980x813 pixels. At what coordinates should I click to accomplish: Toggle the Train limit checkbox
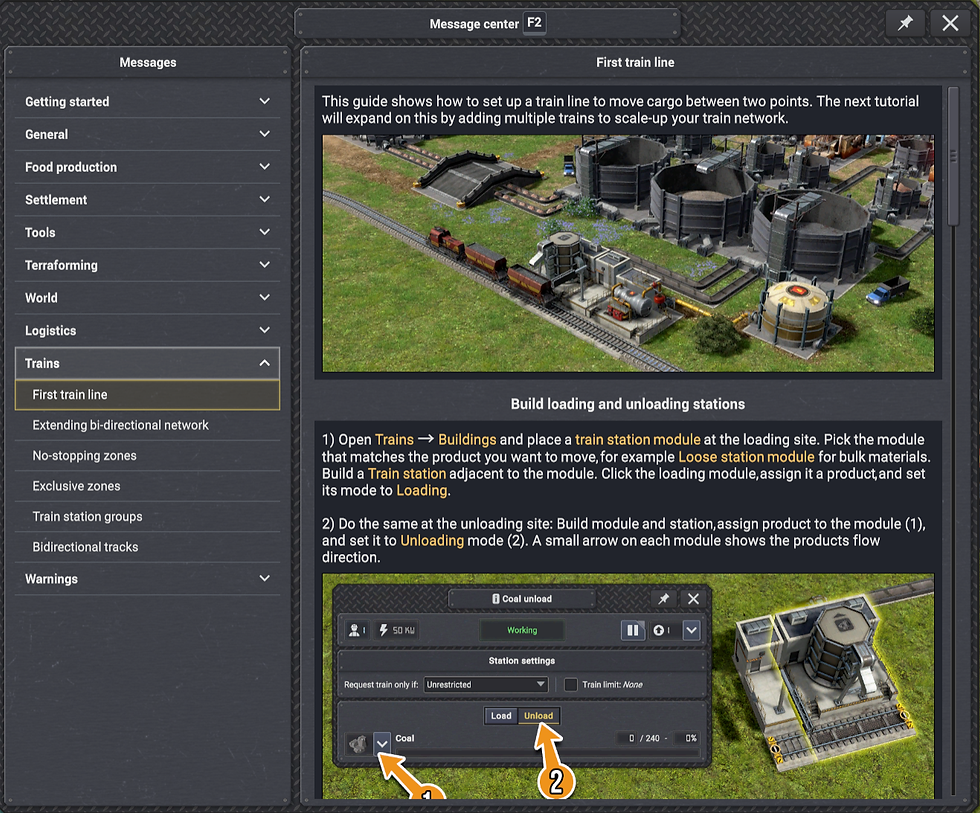571,684
